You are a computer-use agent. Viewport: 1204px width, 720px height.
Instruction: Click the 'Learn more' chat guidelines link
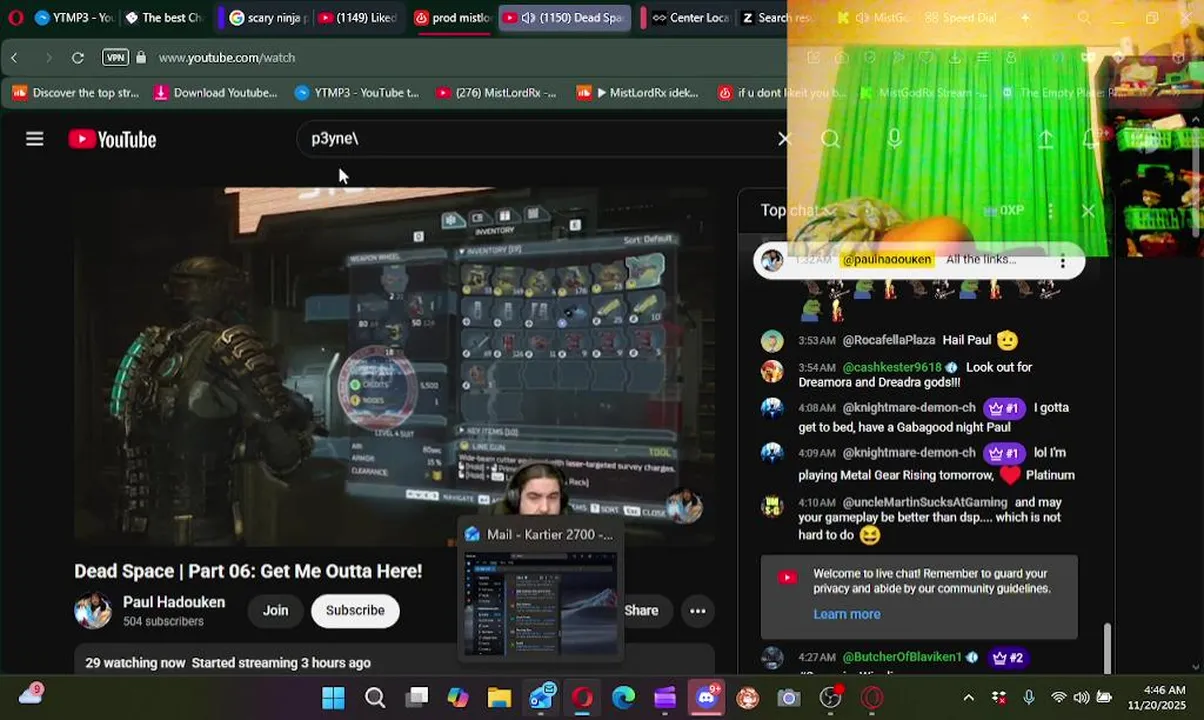click(847, 614)
